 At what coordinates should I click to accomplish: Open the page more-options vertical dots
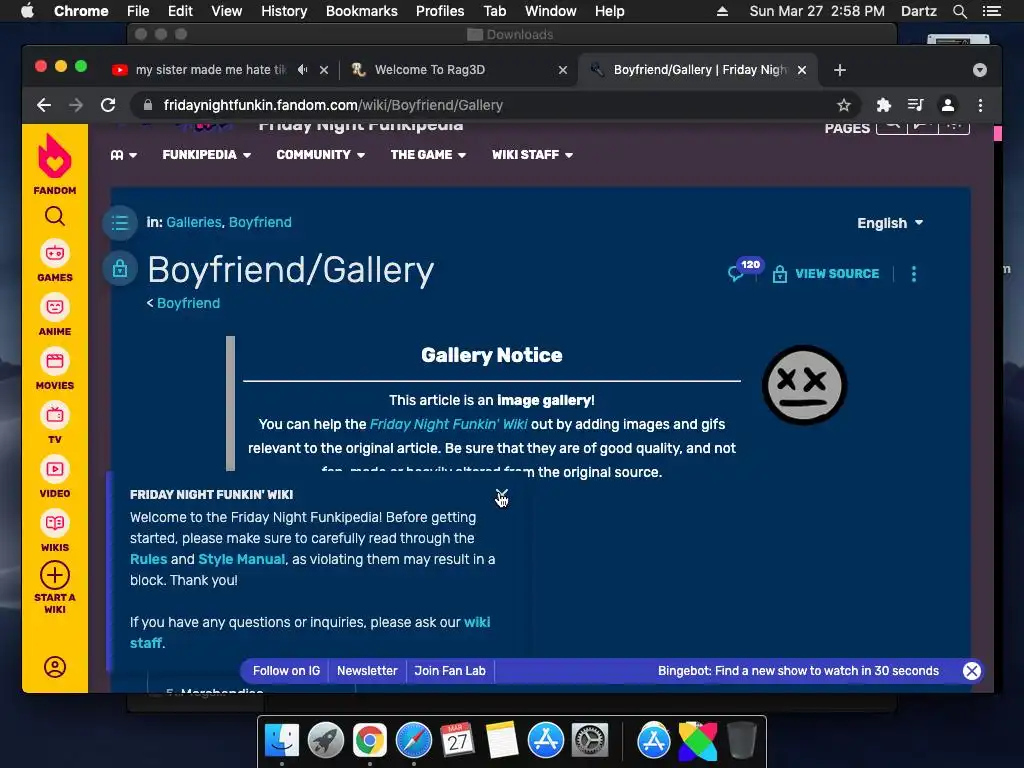914,274
